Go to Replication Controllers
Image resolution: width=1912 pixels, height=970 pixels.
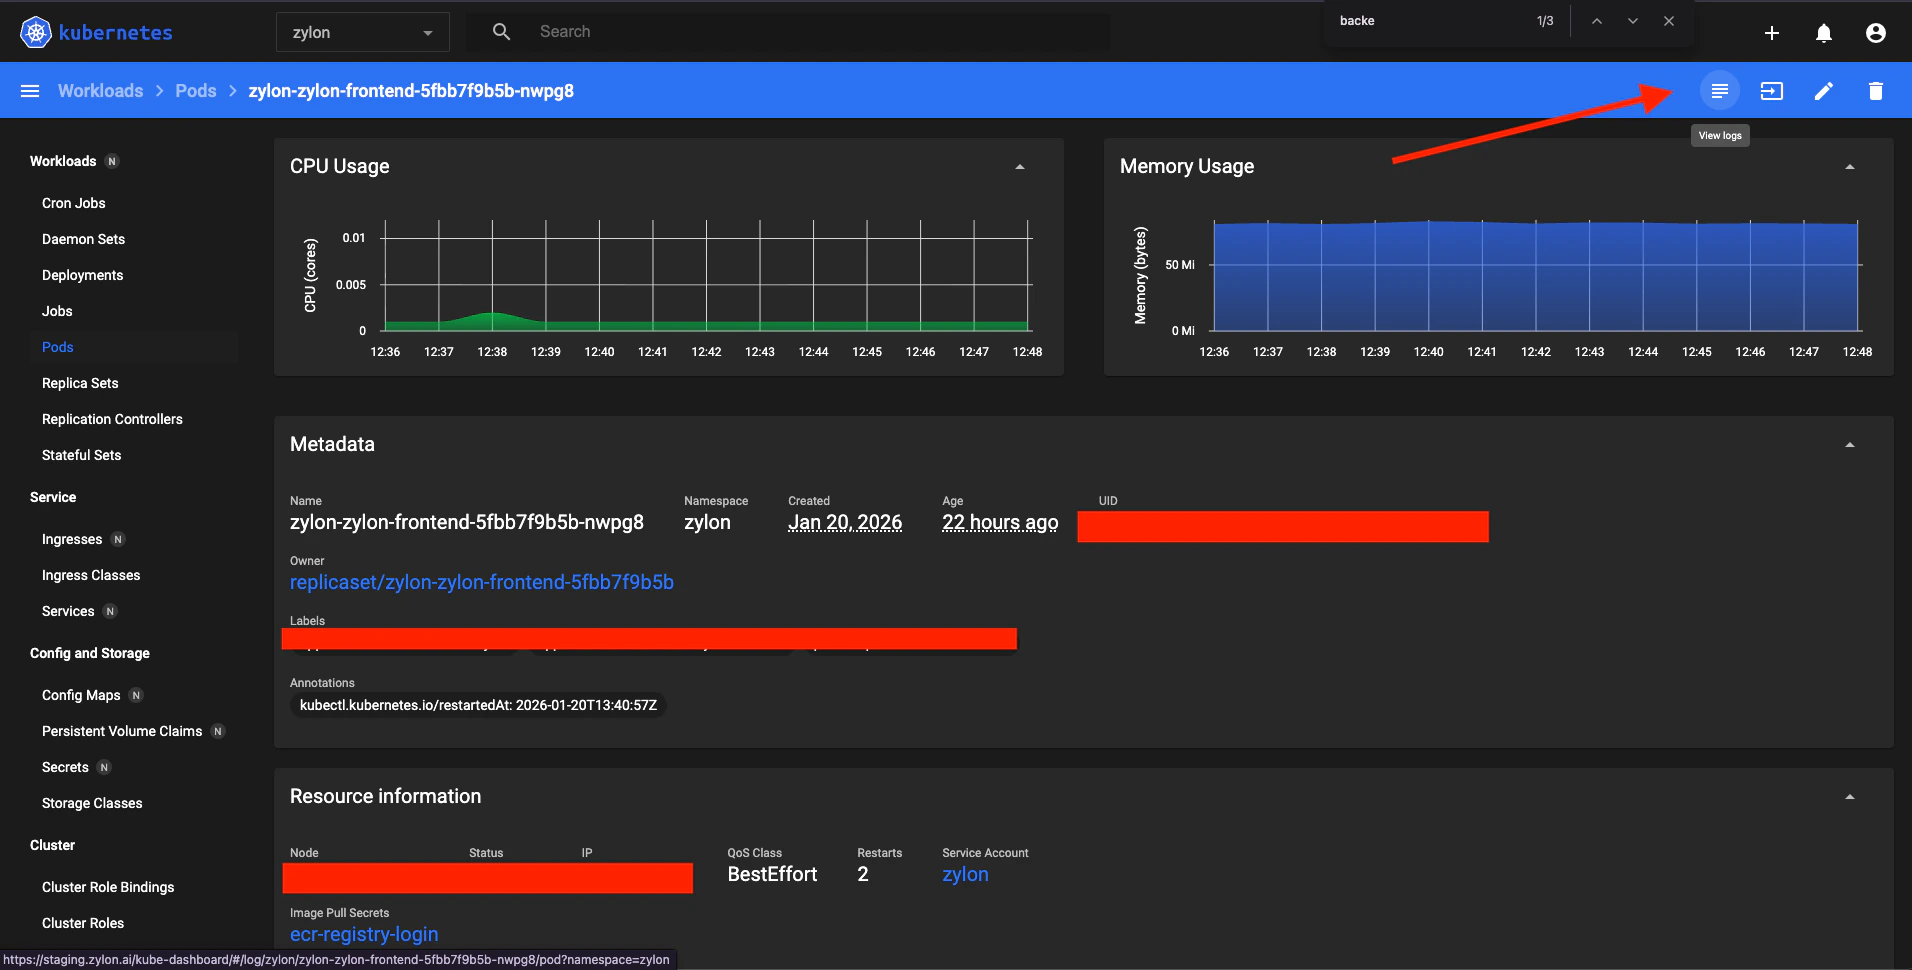112,419
